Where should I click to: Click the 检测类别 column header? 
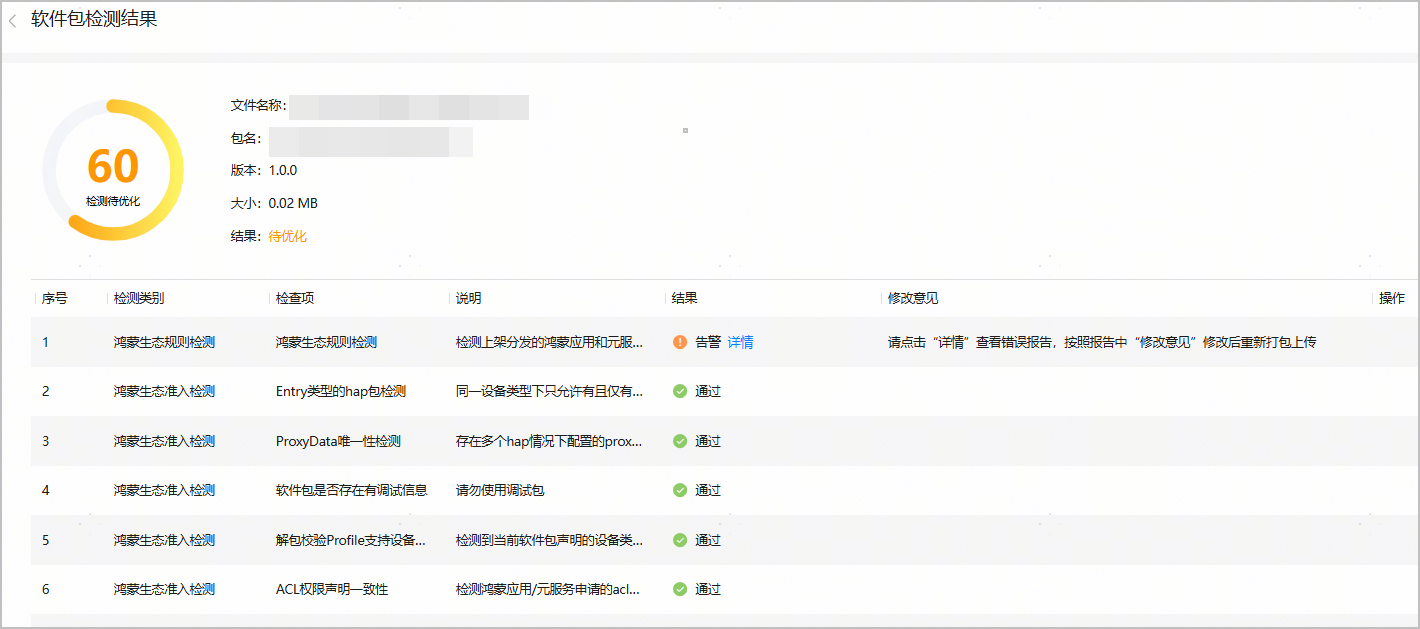click(139, 298)
